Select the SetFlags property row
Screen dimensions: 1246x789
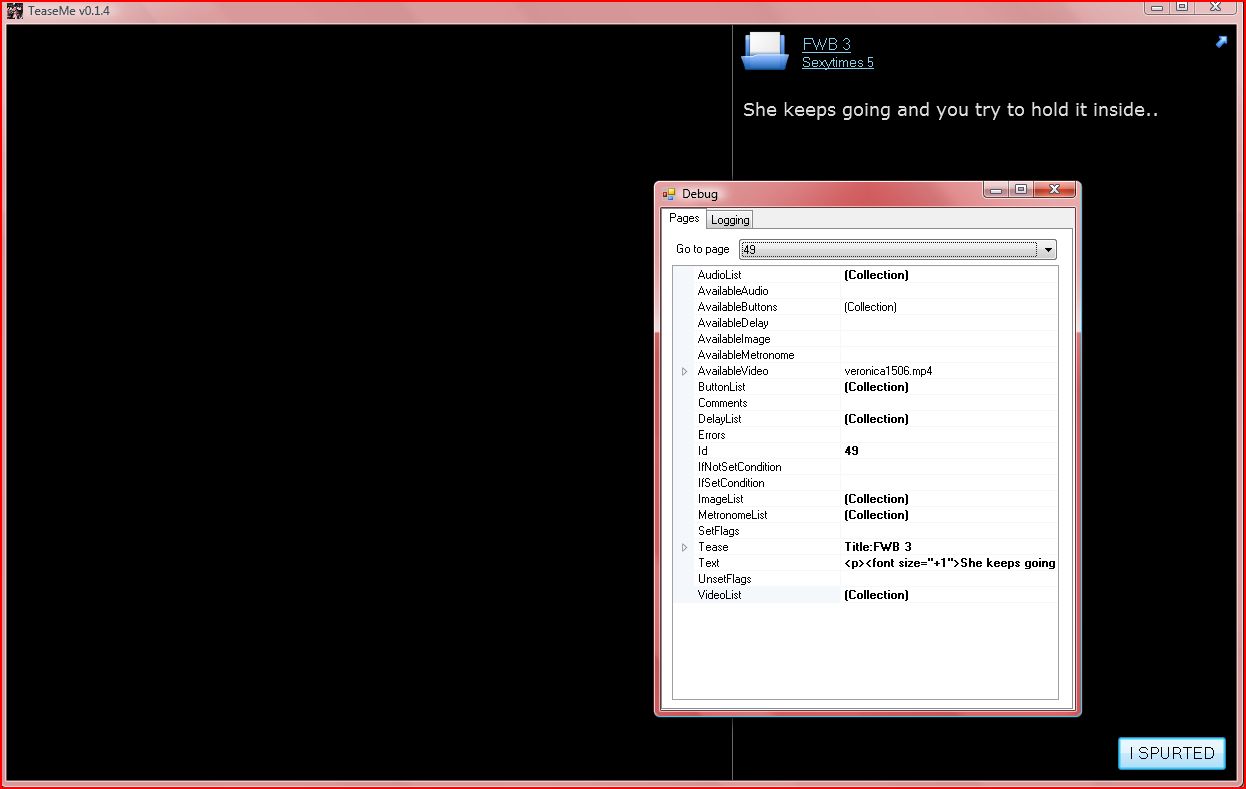click(x=865, y=531)
